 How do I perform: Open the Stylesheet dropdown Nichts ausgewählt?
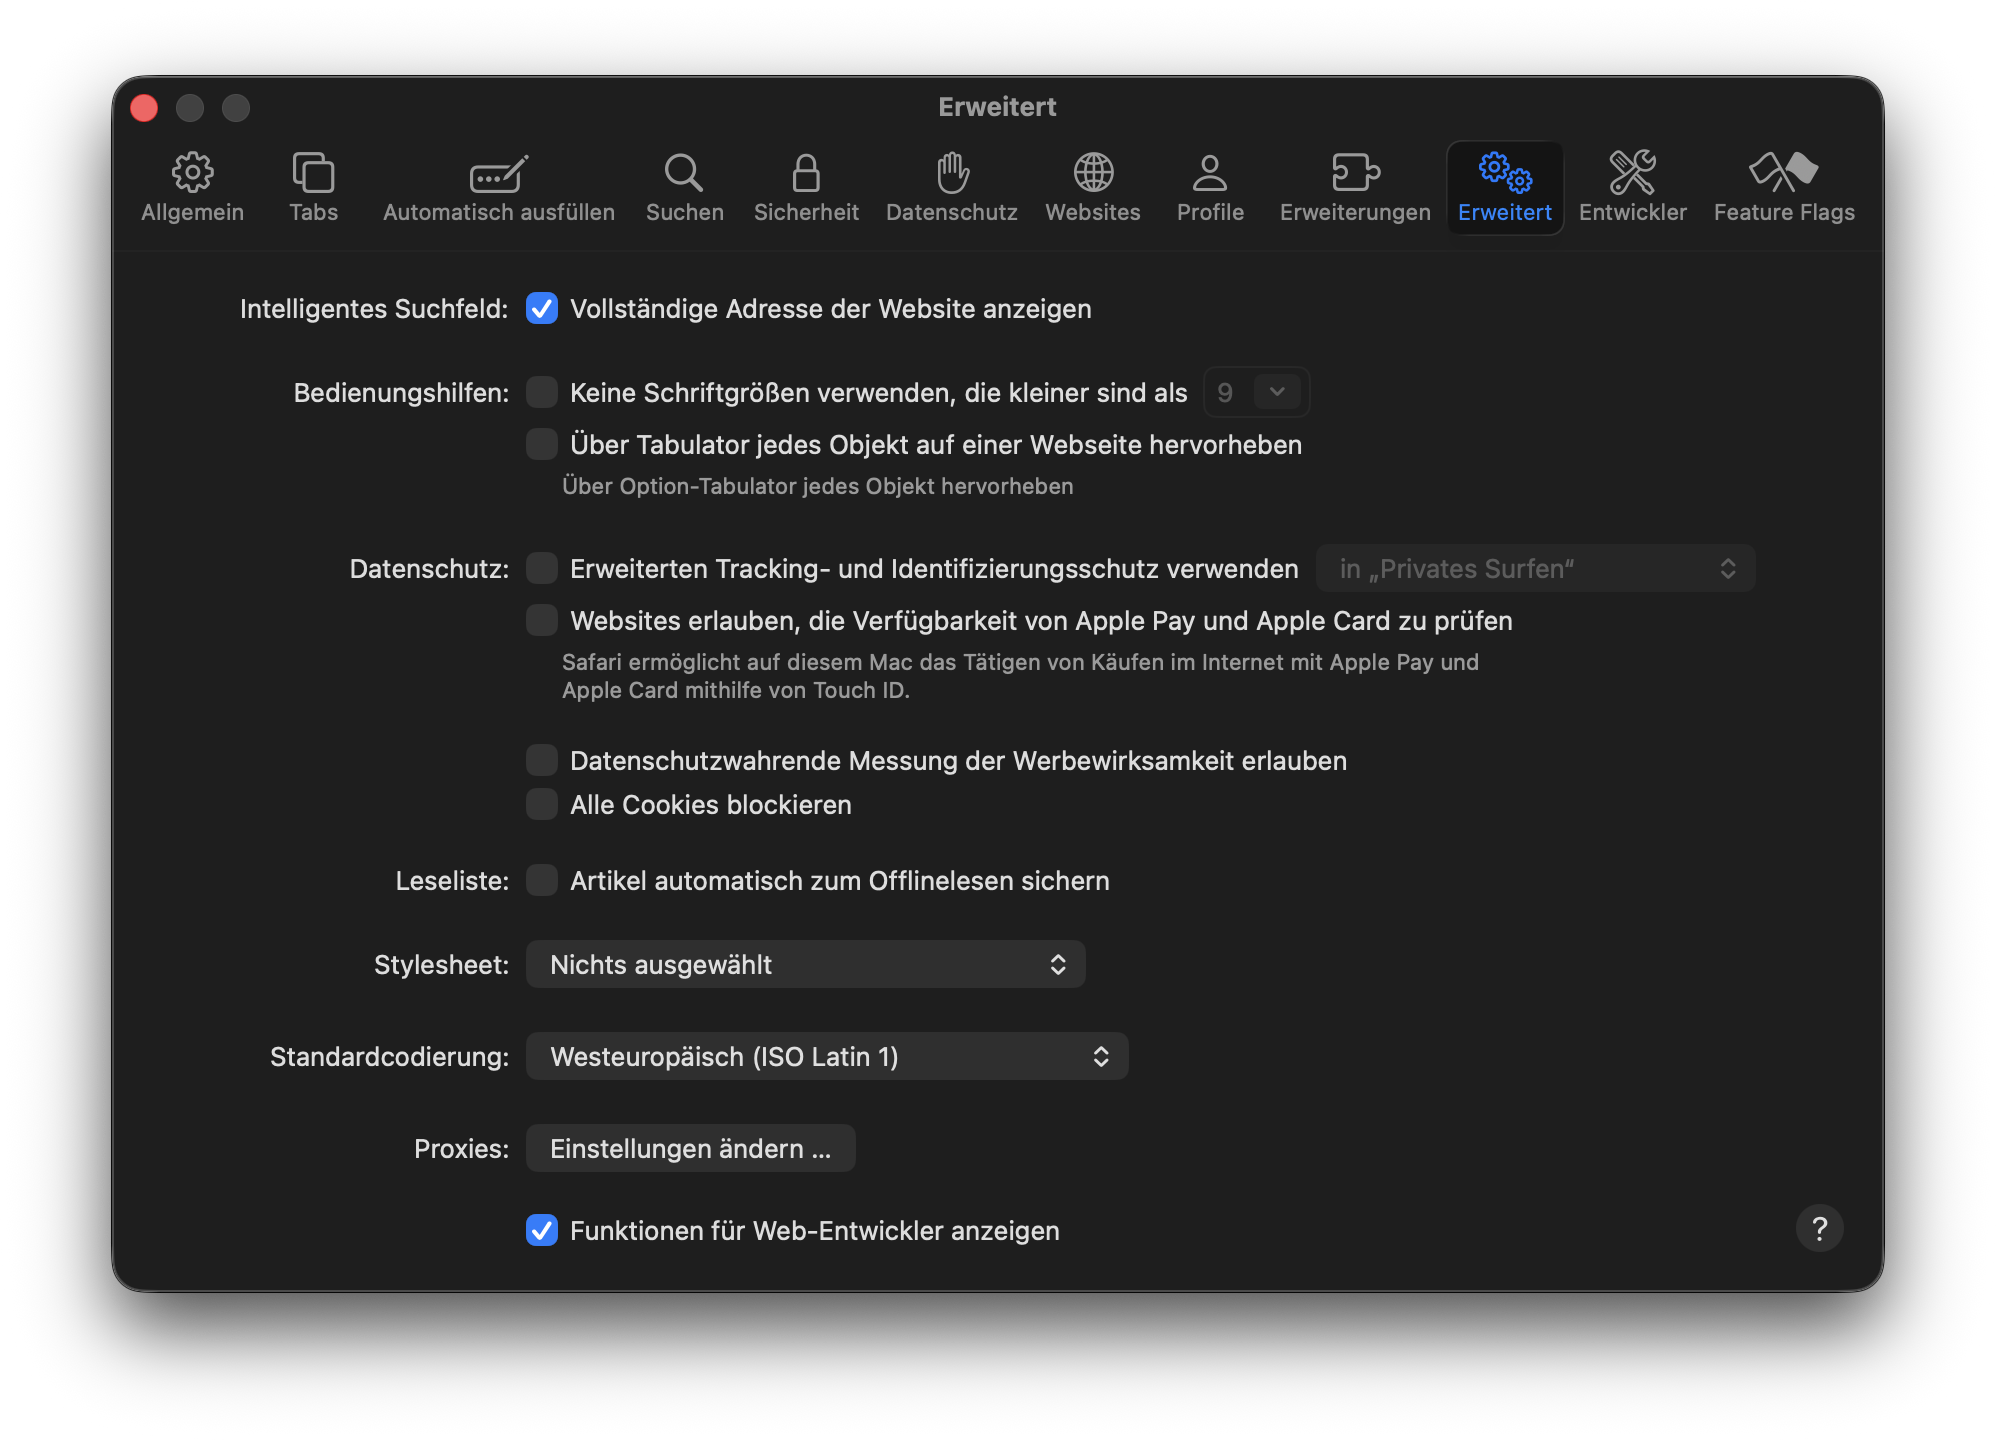coord(805,965)
